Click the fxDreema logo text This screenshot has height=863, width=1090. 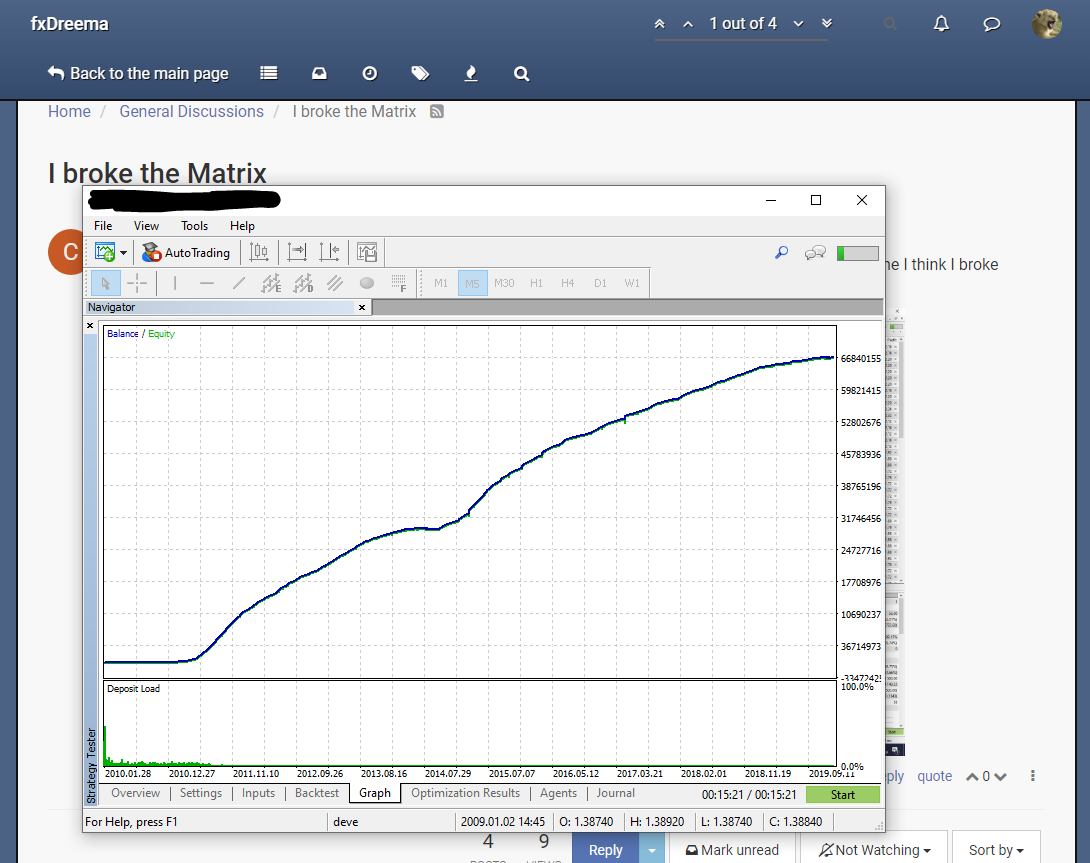70,24
